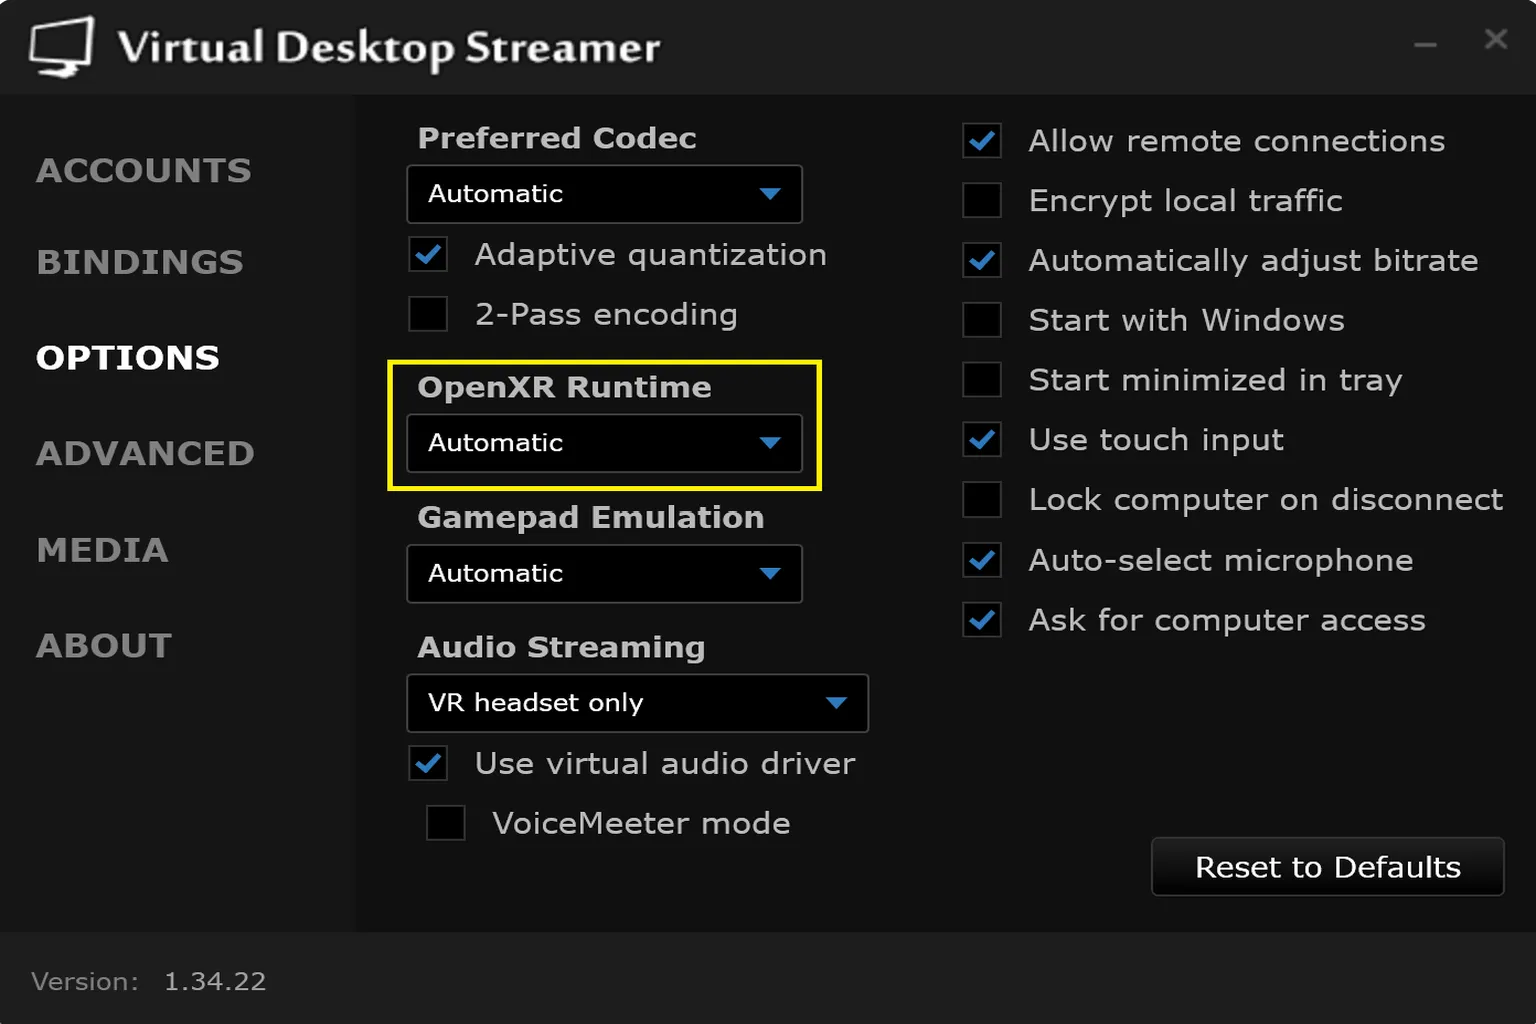Open the Accounts section

click(144, 171)
